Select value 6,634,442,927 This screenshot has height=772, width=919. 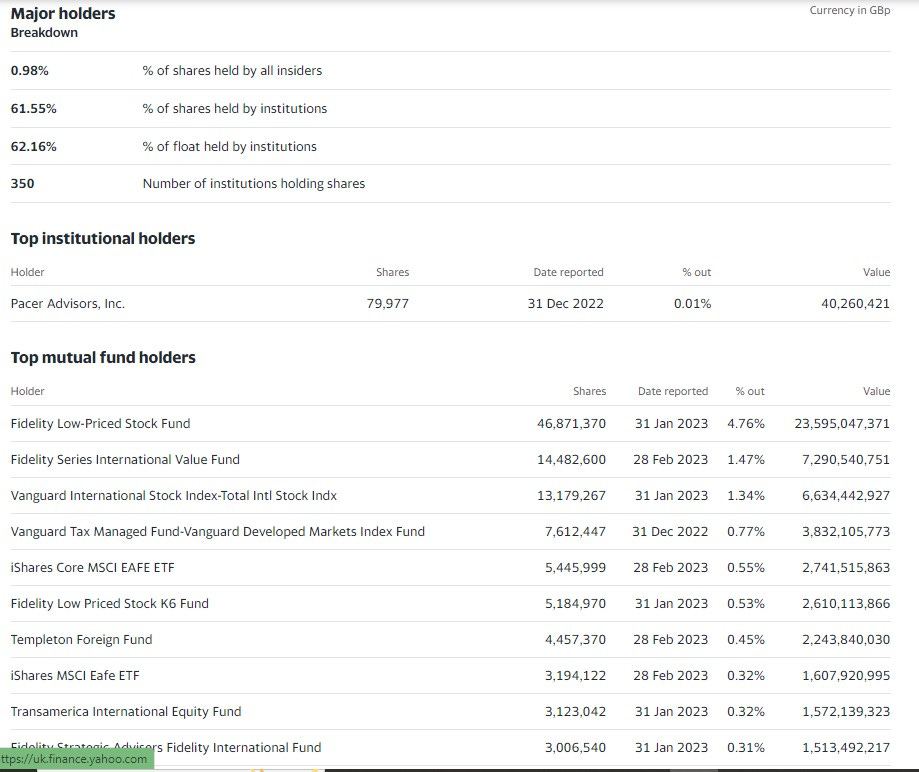pyautogui.click(x=846, y=496)
